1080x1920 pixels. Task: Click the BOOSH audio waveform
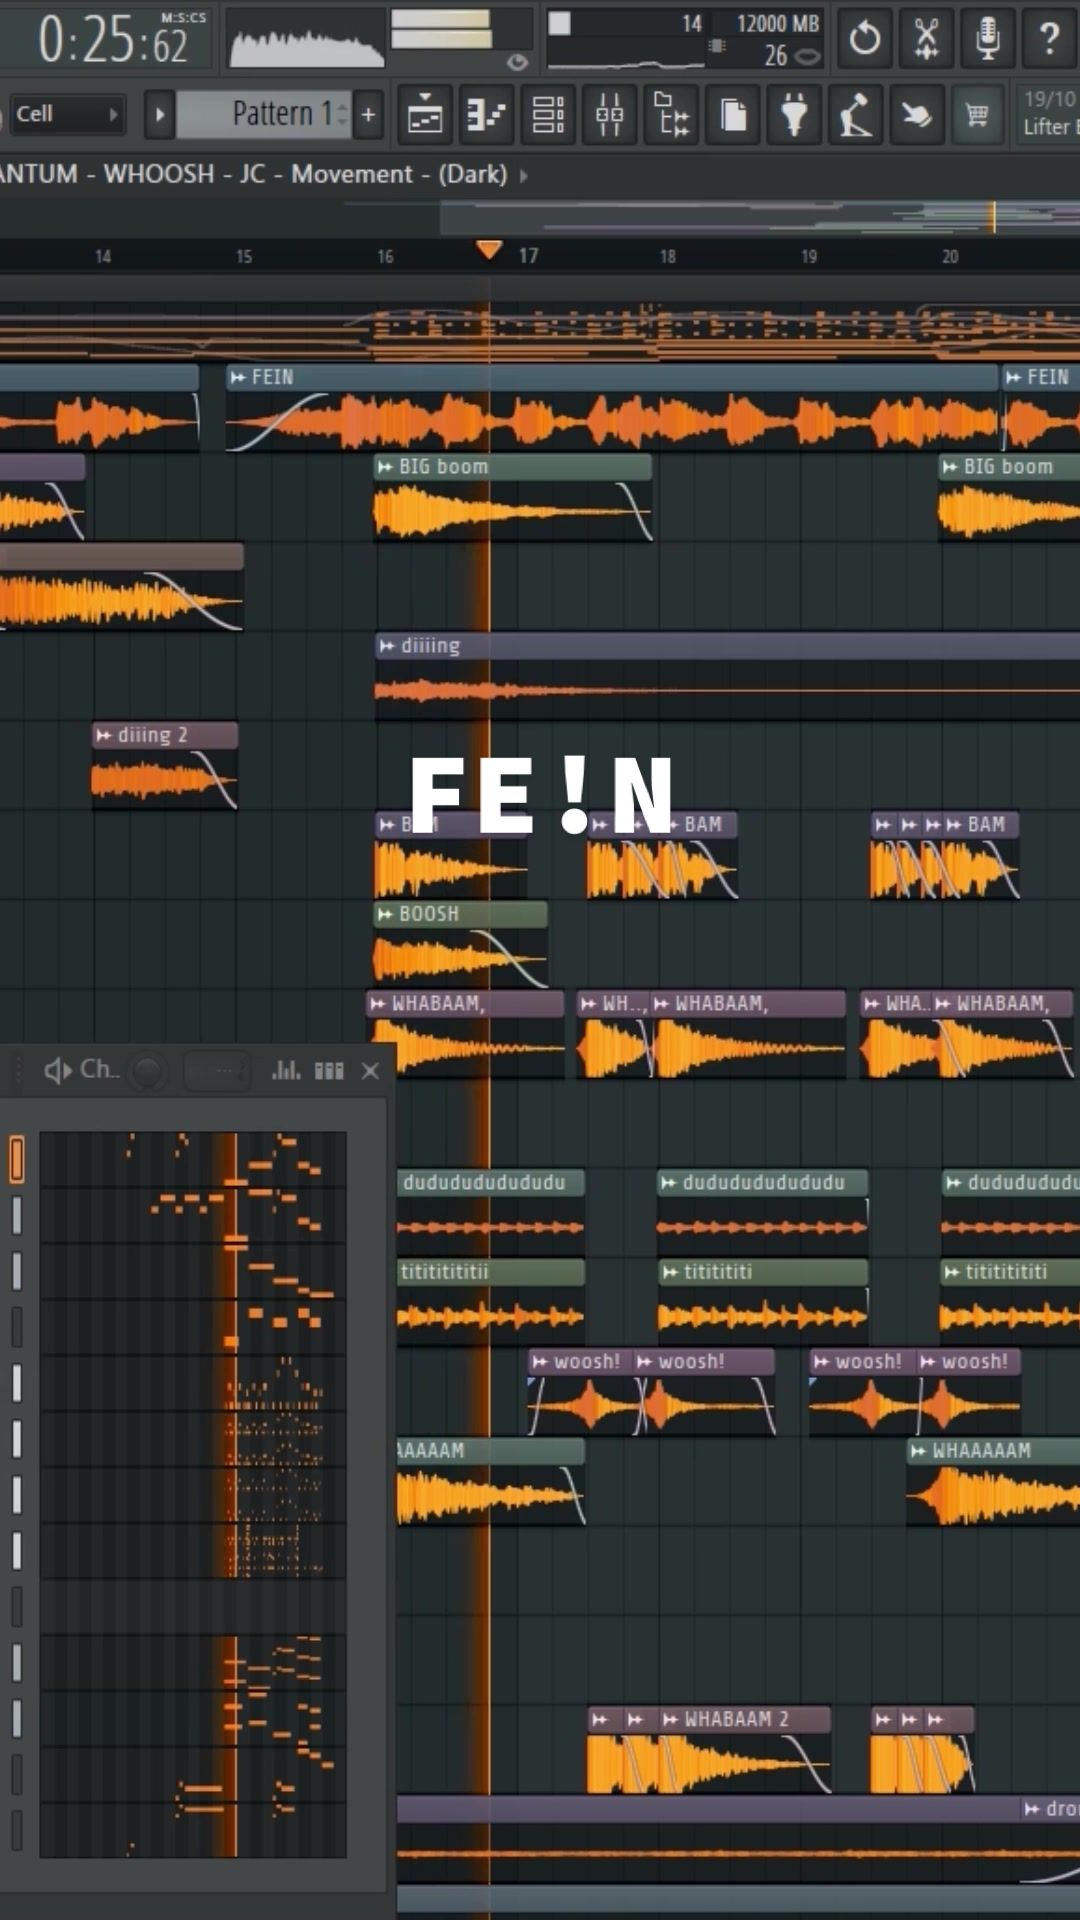461,958
